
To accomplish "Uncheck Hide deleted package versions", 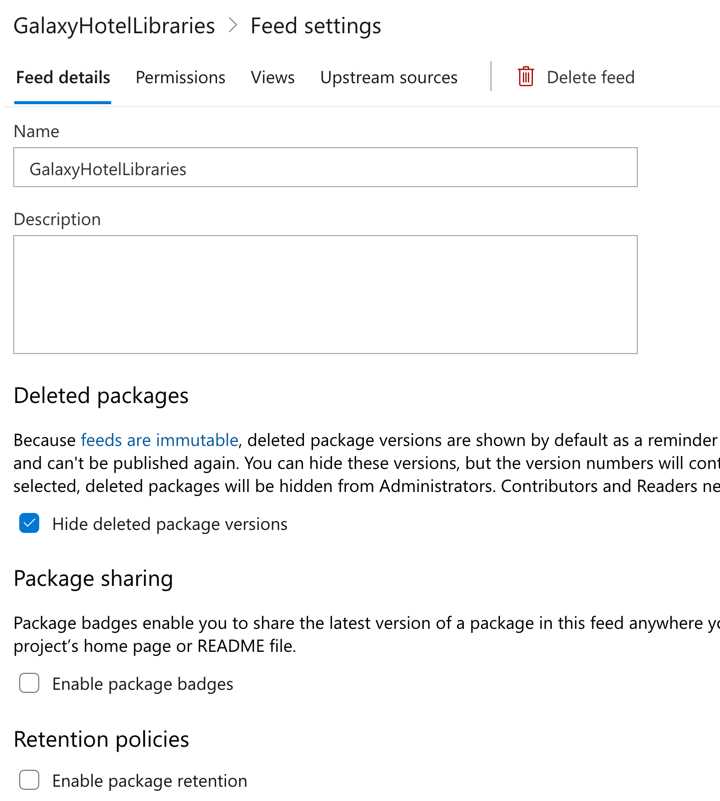I will 29,523.
